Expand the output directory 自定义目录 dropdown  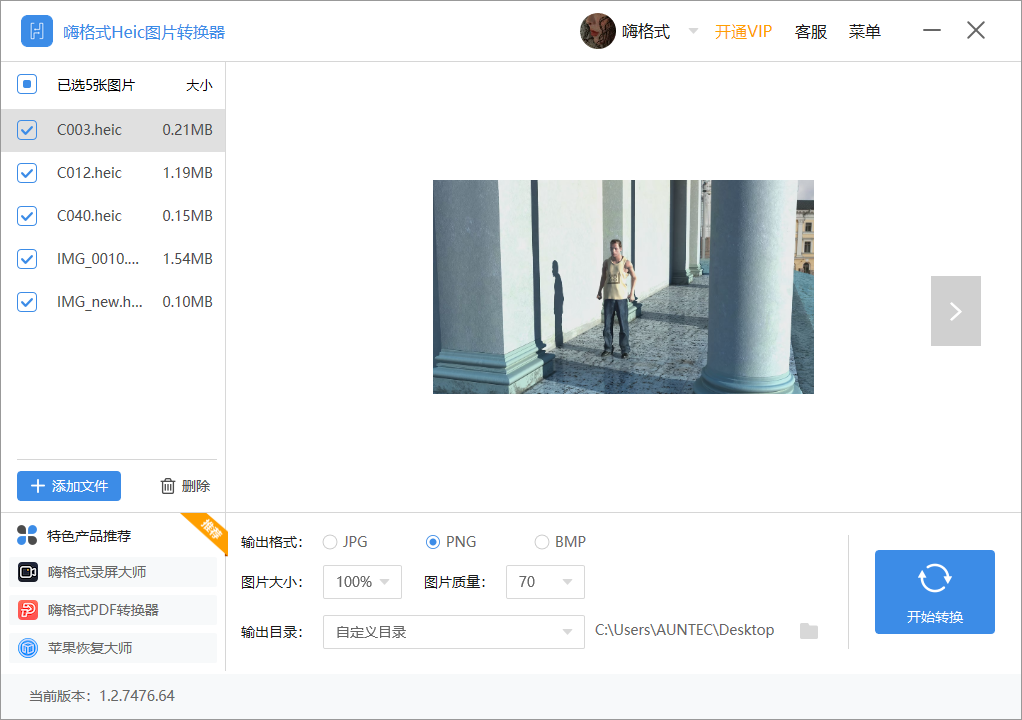click(x=453, y=632)
